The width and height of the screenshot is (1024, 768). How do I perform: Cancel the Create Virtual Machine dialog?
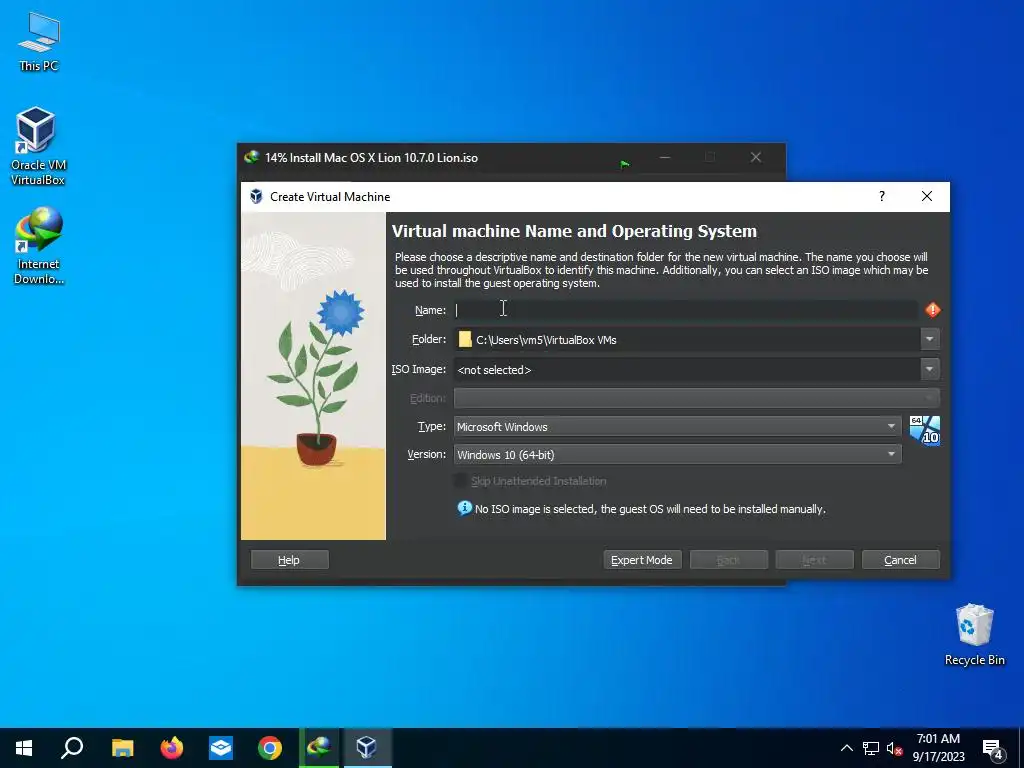(x=901, y=560)
